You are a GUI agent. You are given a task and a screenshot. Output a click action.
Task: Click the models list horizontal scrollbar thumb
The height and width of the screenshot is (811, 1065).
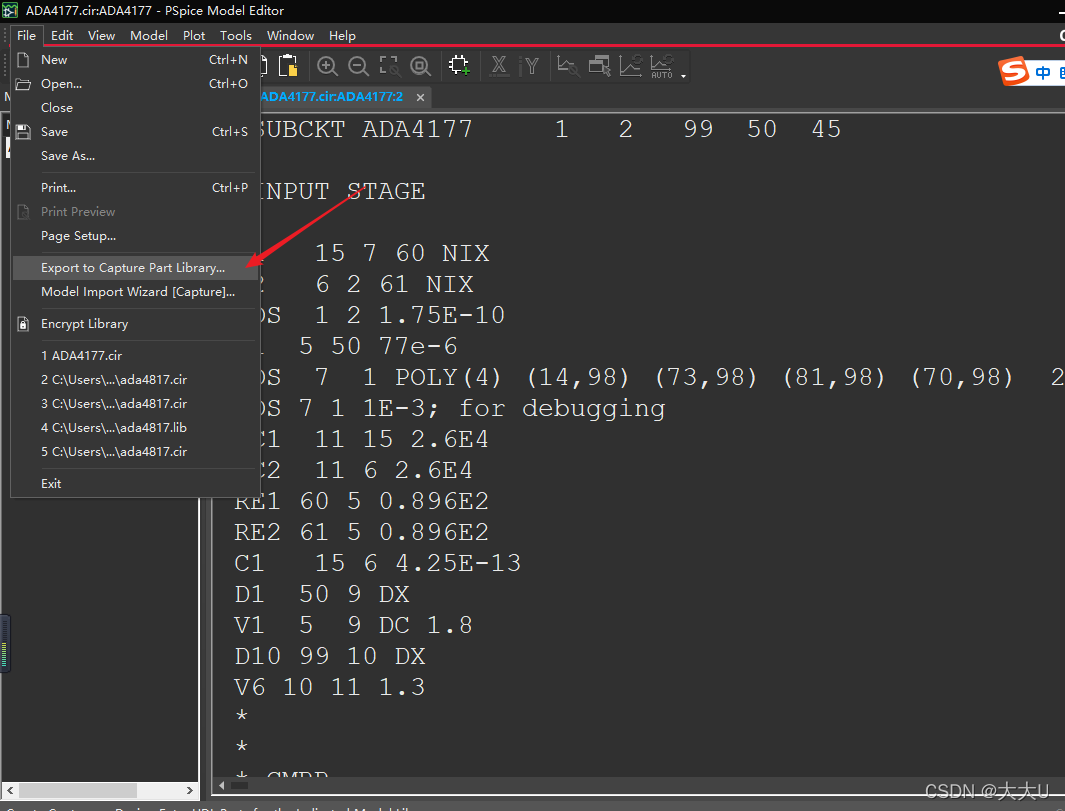[x=77, y=791]
